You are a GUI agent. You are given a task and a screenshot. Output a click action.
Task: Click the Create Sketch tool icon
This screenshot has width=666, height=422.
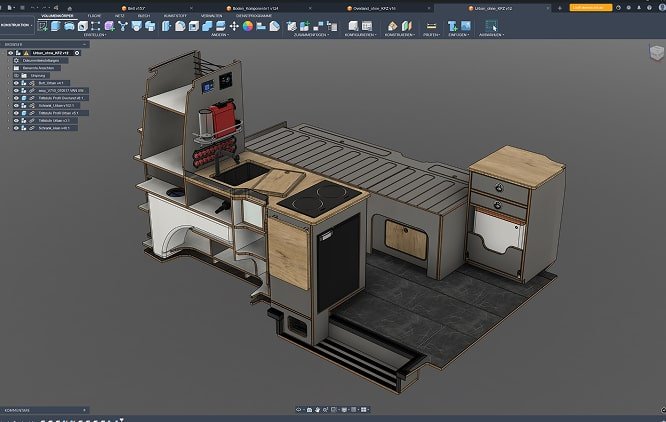[43, 26]
